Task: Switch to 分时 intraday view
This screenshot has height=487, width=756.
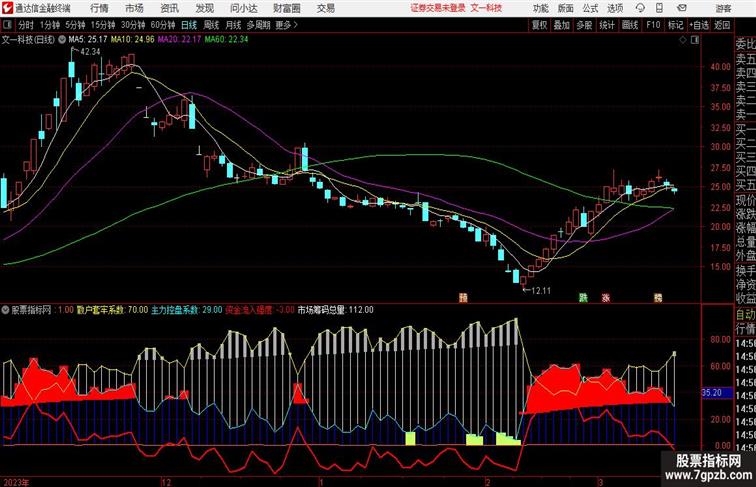Action: pos(26,25)
